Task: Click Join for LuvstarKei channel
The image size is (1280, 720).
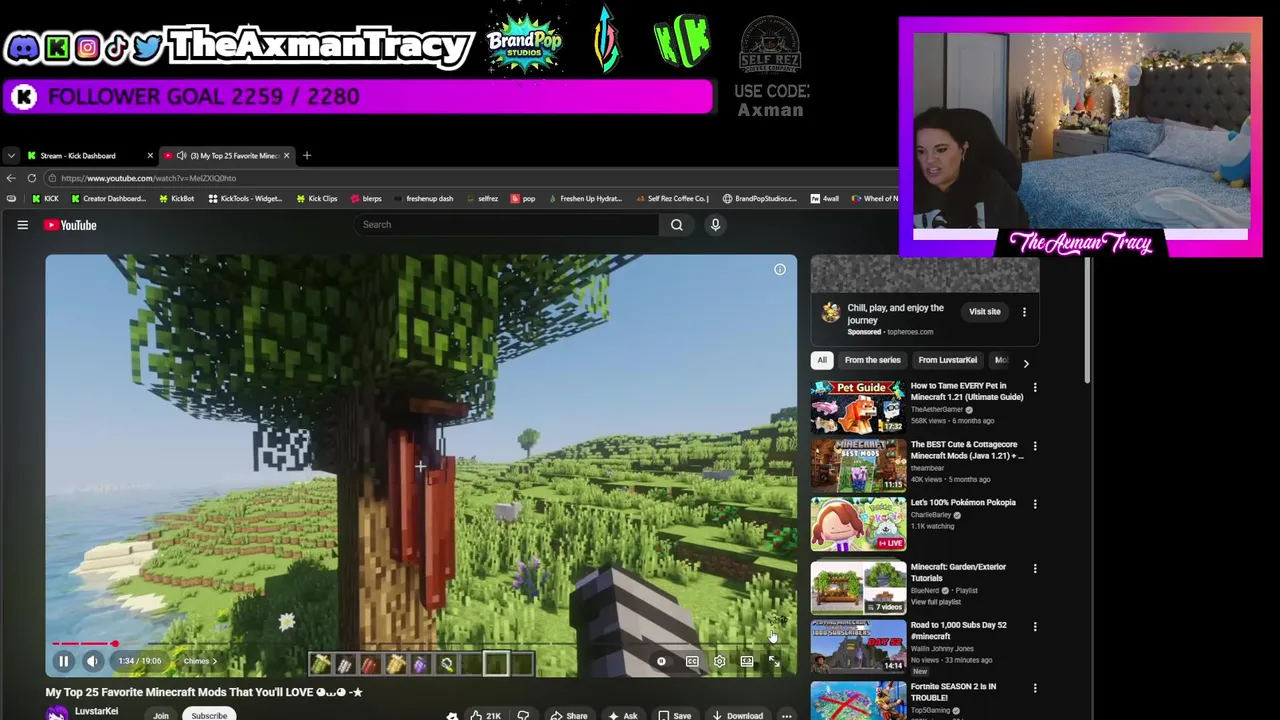Action: coord(161,715)
